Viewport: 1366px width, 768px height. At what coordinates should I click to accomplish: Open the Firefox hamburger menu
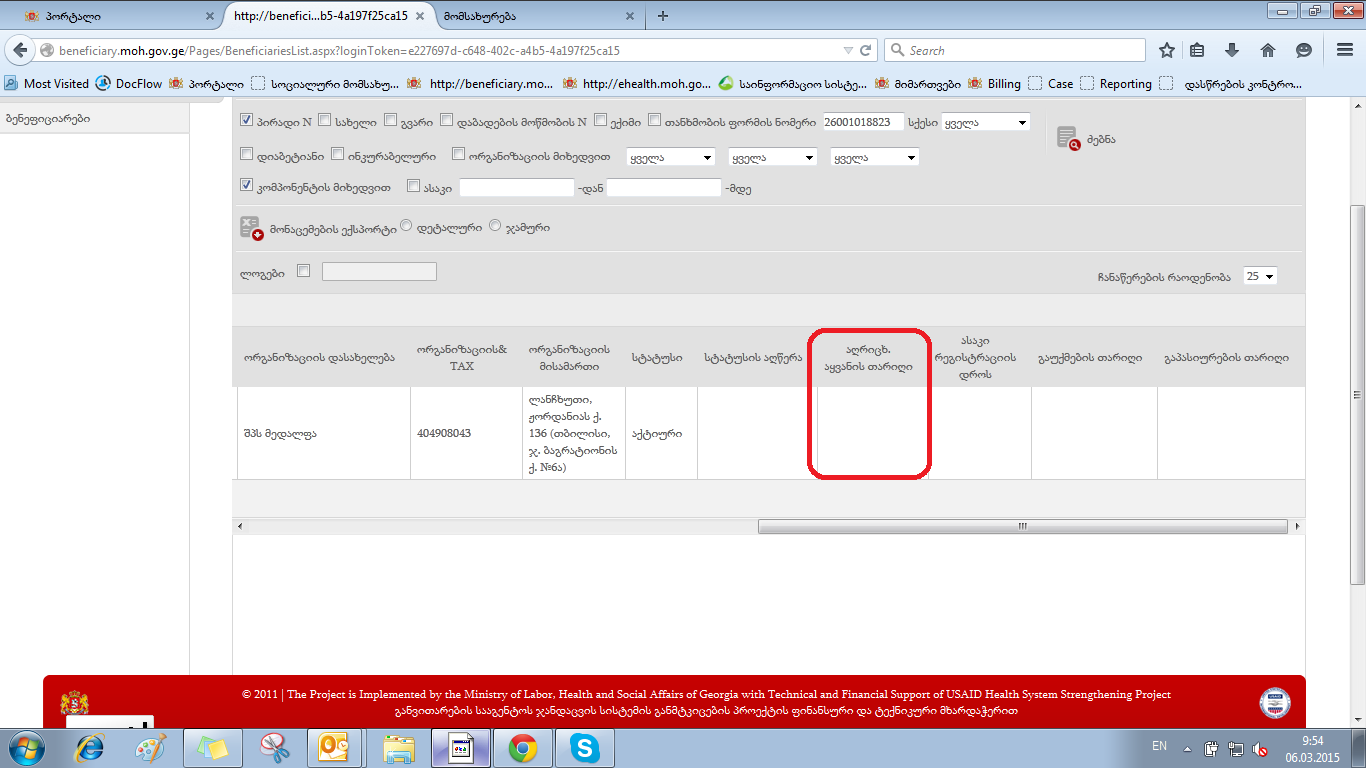coord(1345,50)
